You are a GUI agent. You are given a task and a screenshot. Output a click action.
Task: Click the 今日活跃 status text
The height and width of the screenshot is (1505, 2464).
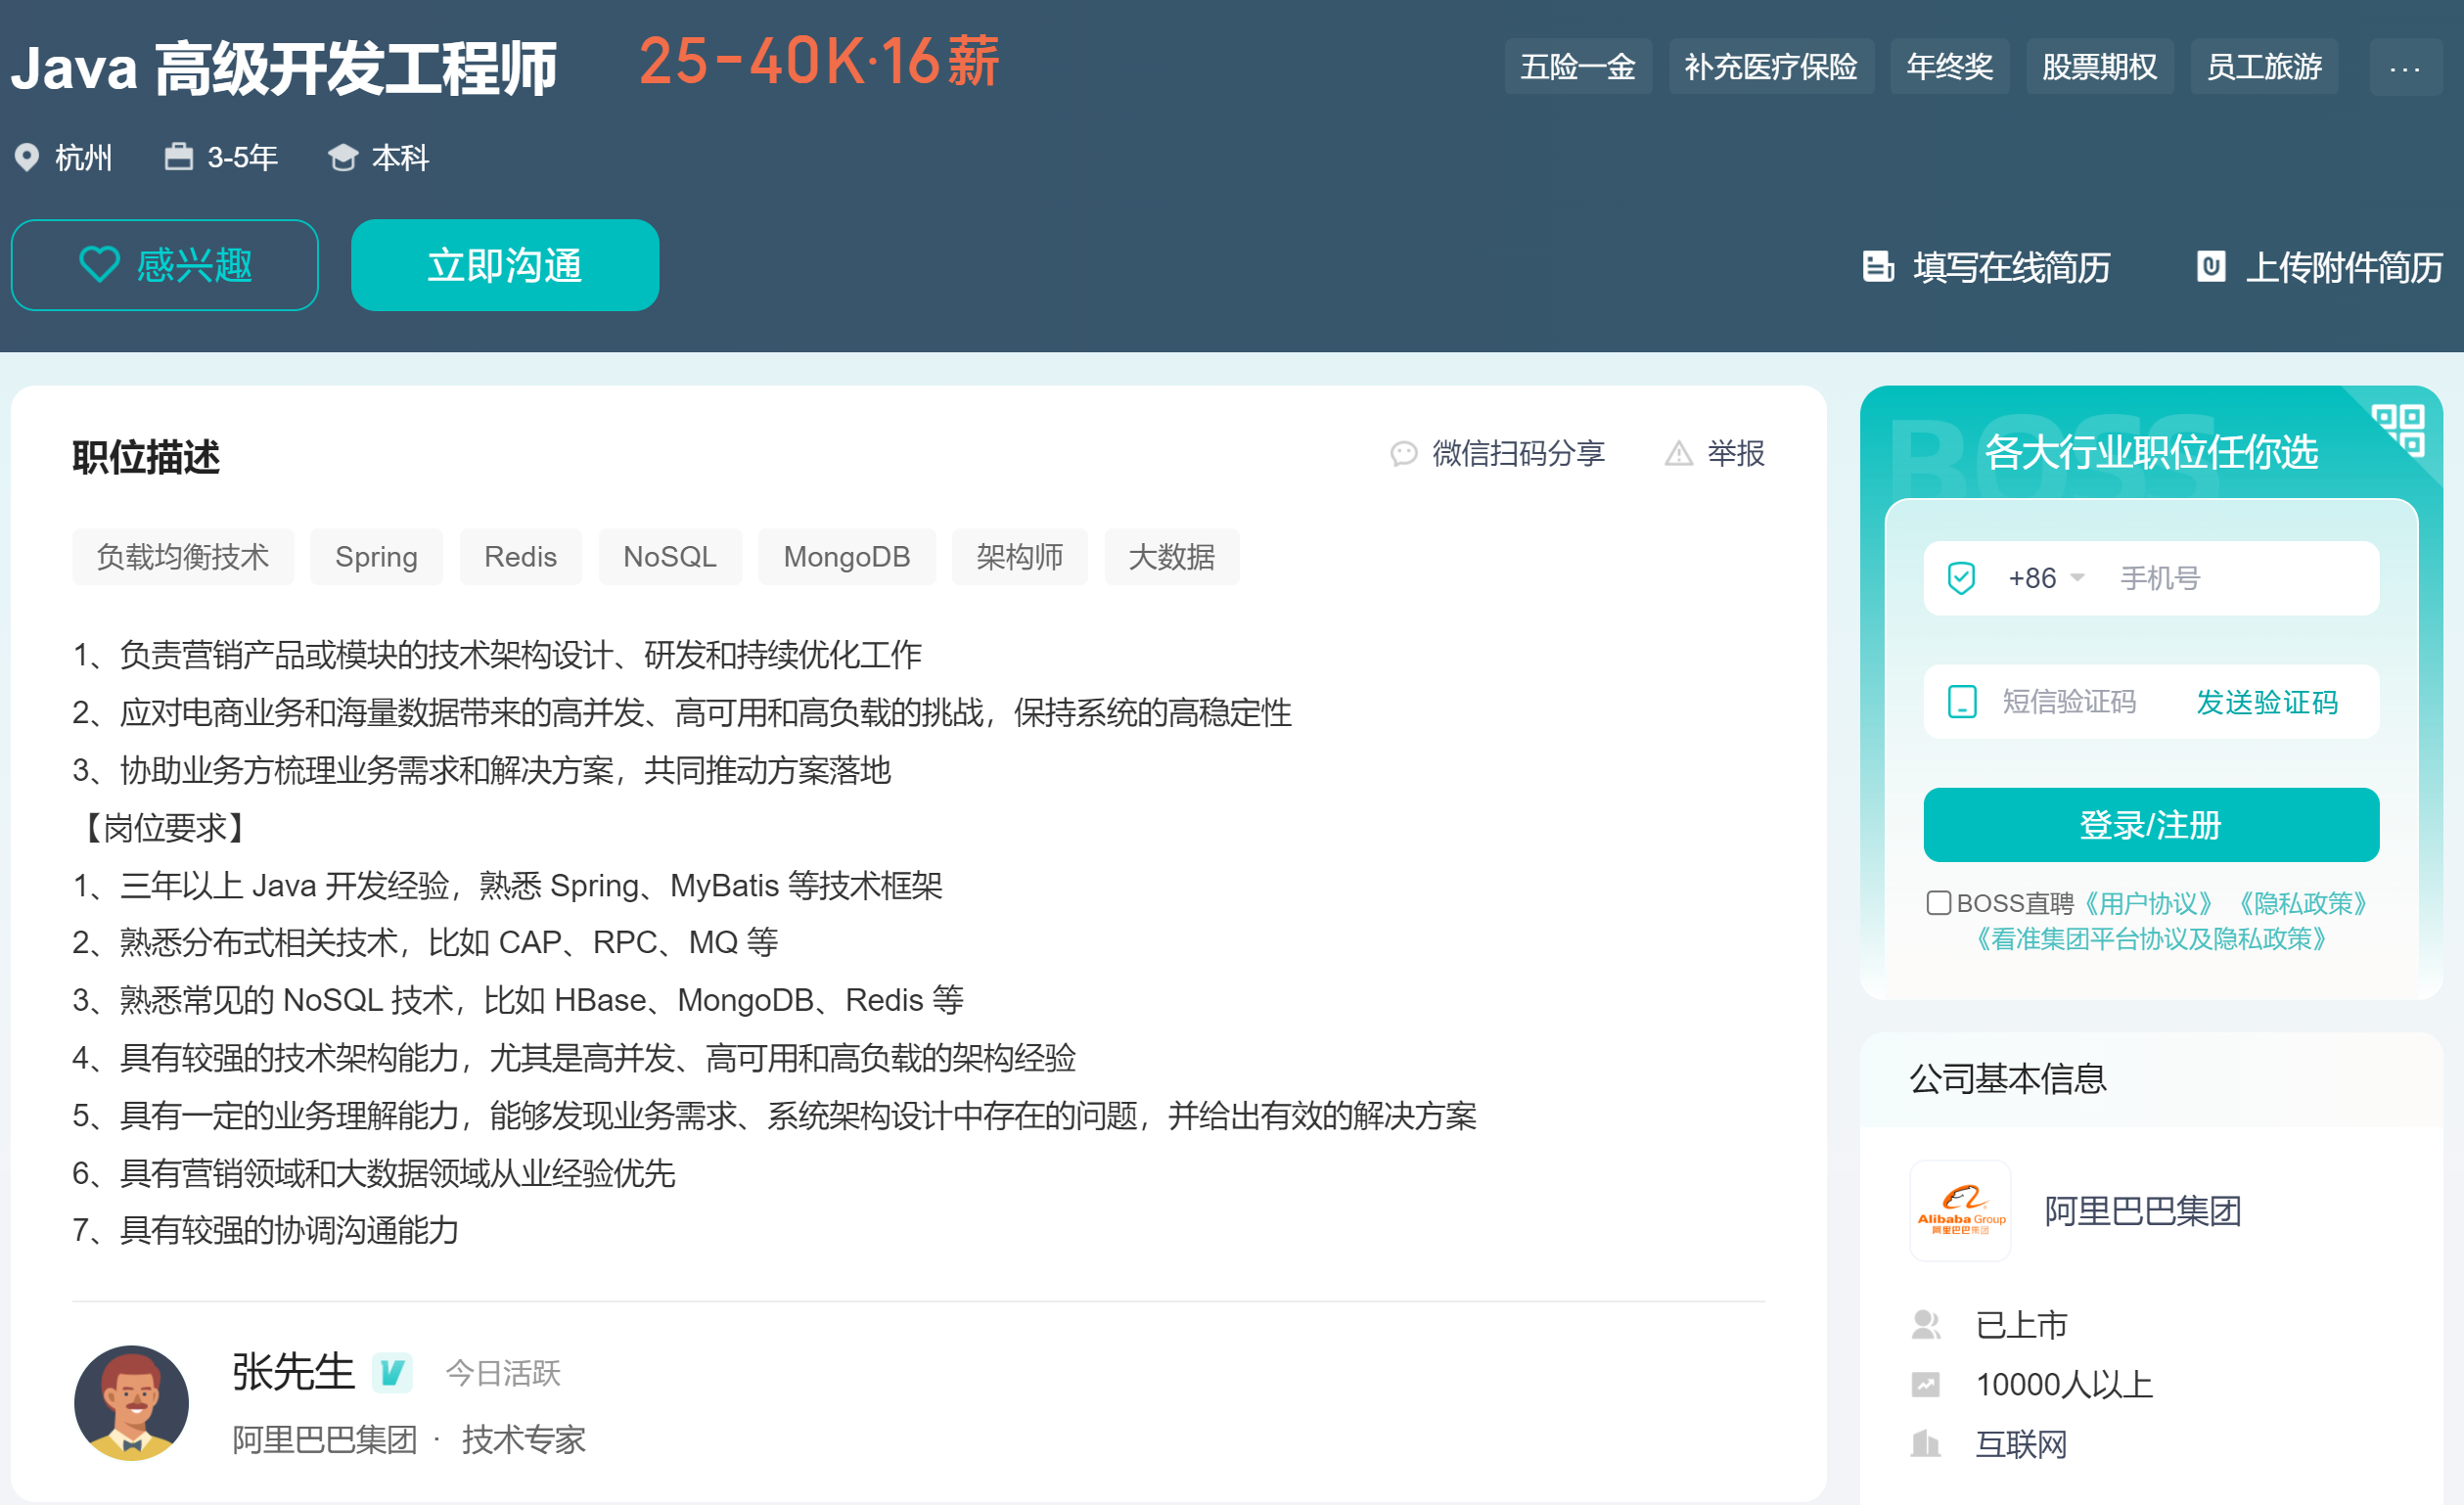coord(503,1373)
